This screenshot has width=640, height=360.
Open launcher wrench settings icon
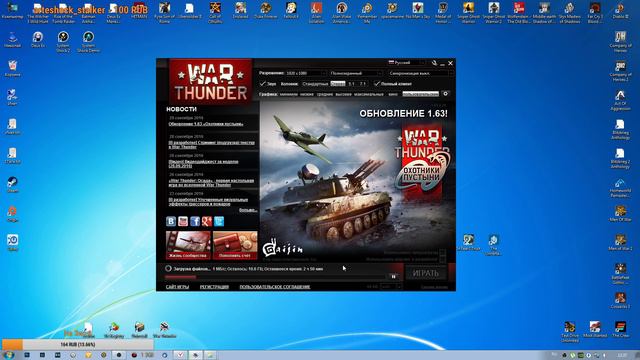coord(434,63)
